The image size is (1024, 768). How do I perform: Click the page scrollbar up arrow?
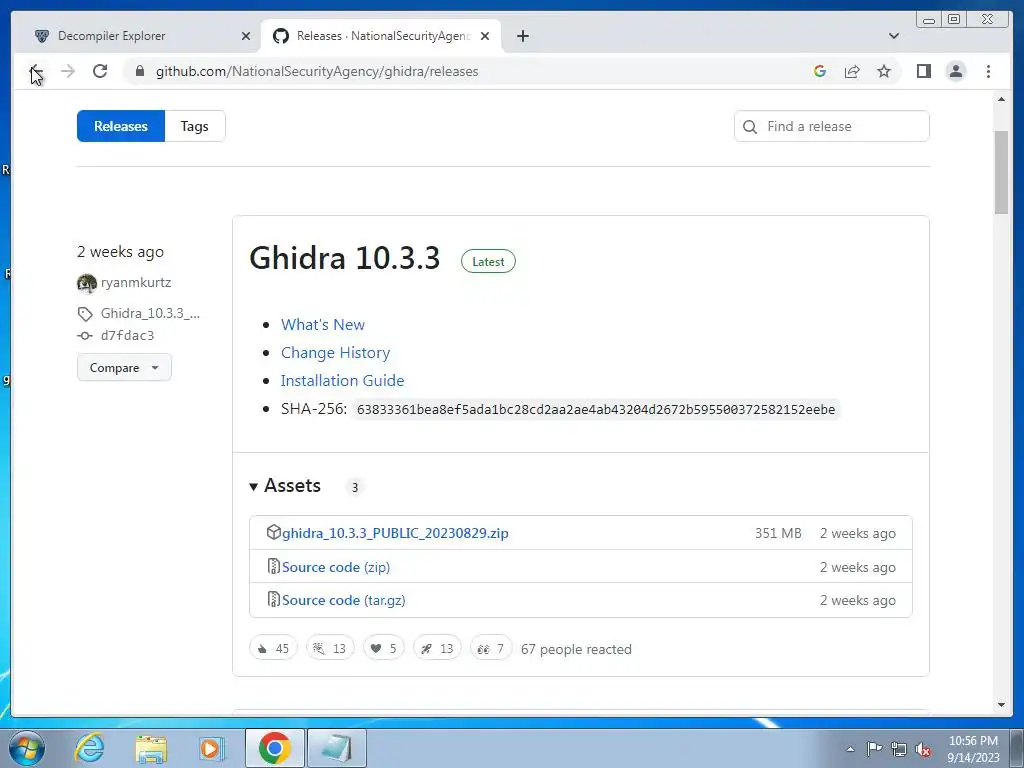tap(1001, 99)
